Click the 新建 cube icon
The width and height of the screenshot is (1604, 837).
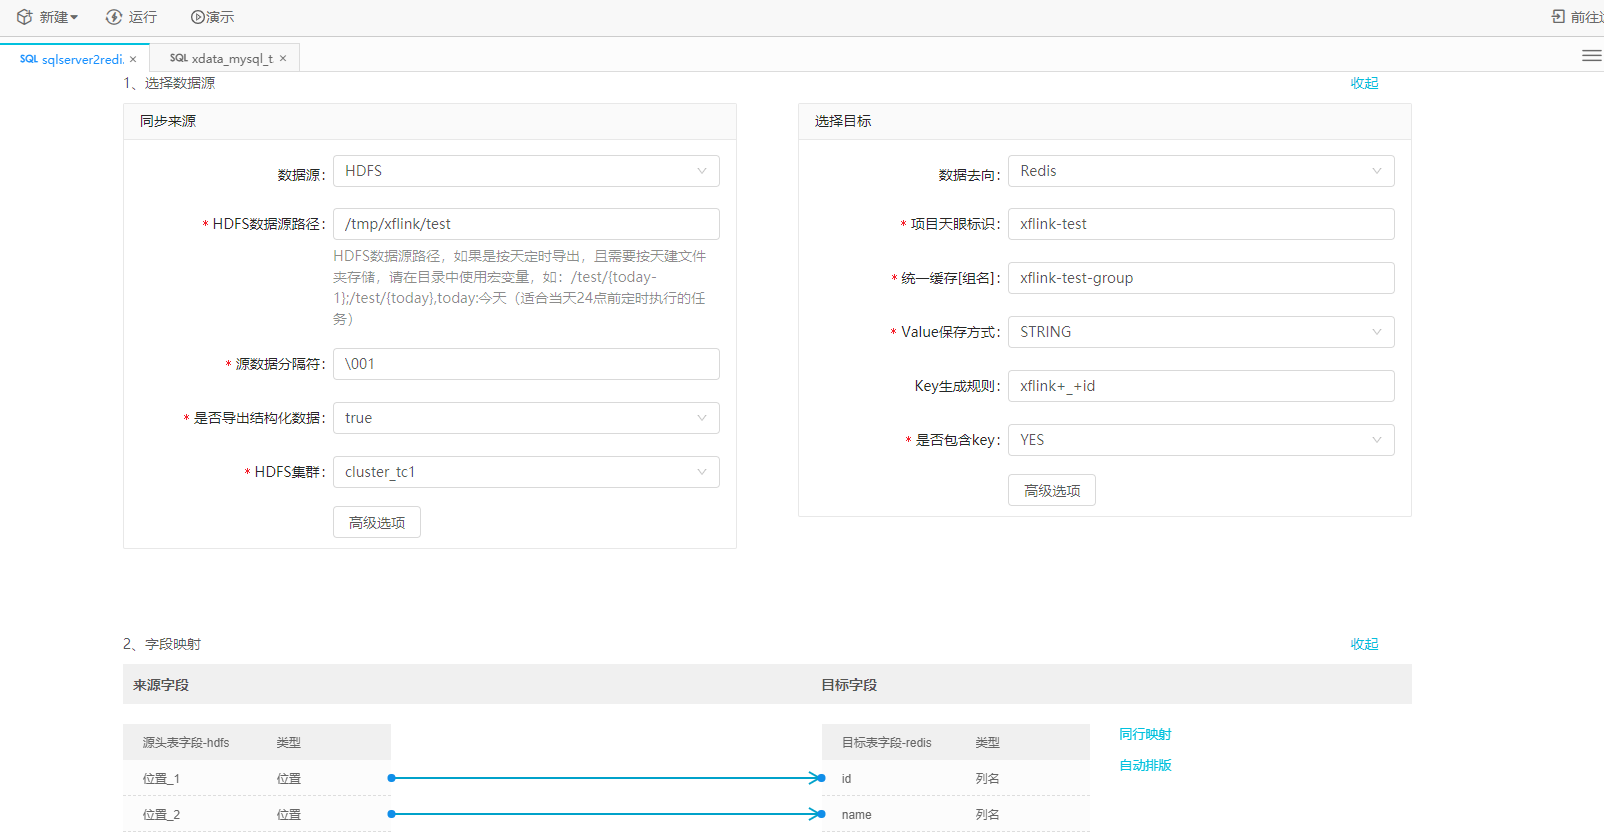25,17
